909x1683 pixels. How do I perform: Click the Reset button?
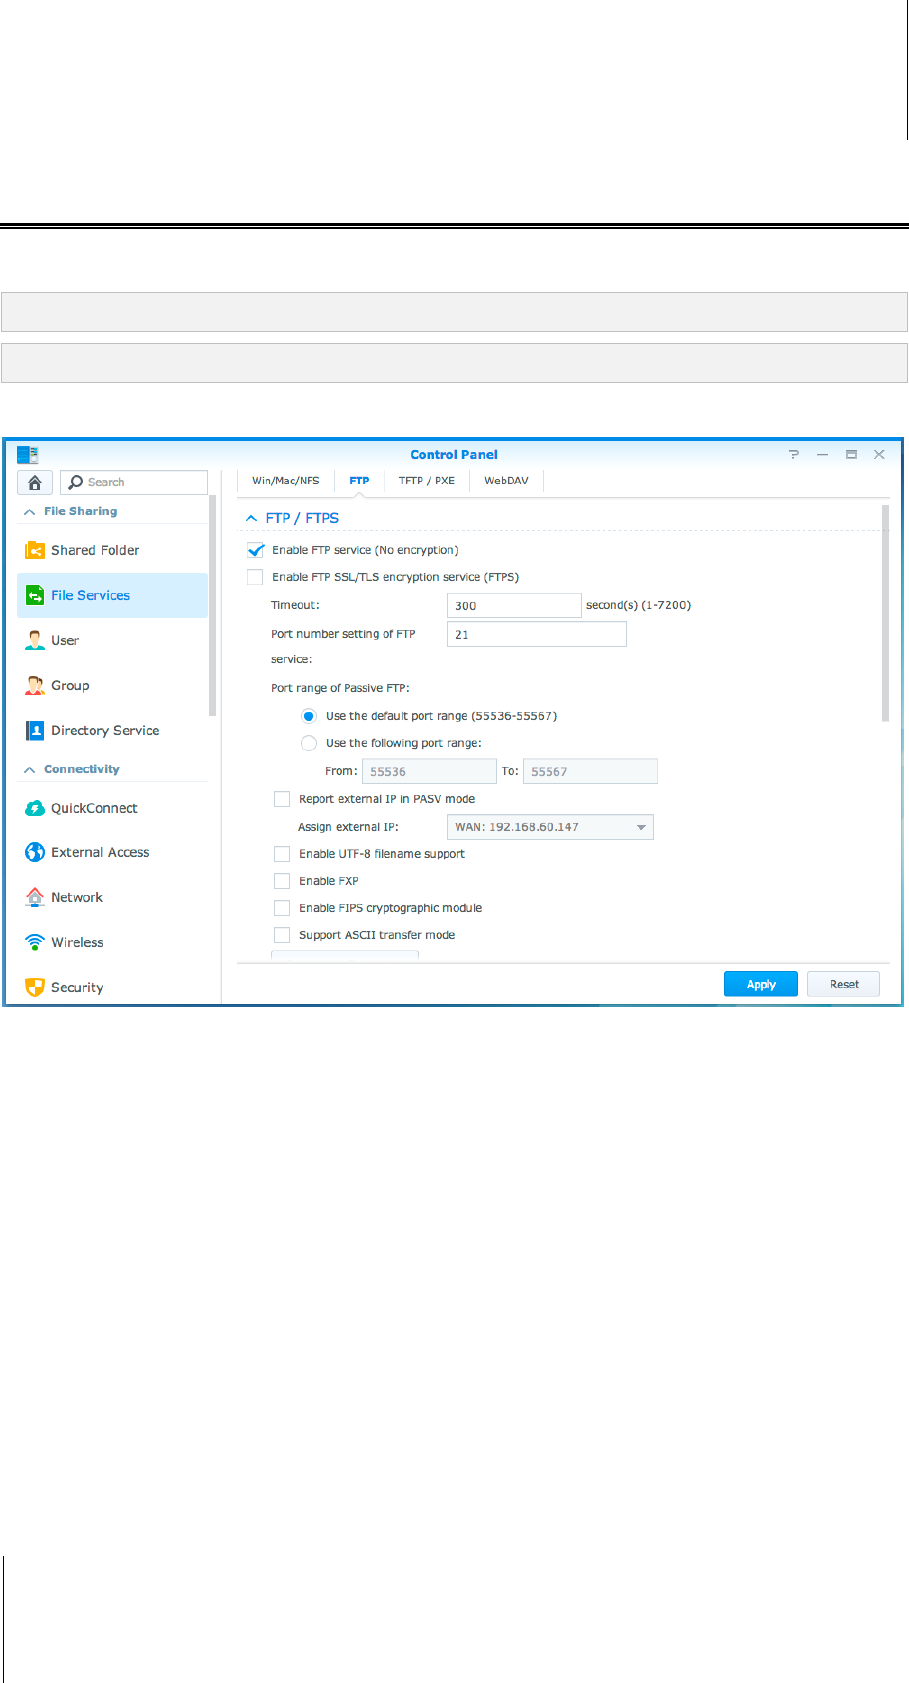tap(844, 984)
